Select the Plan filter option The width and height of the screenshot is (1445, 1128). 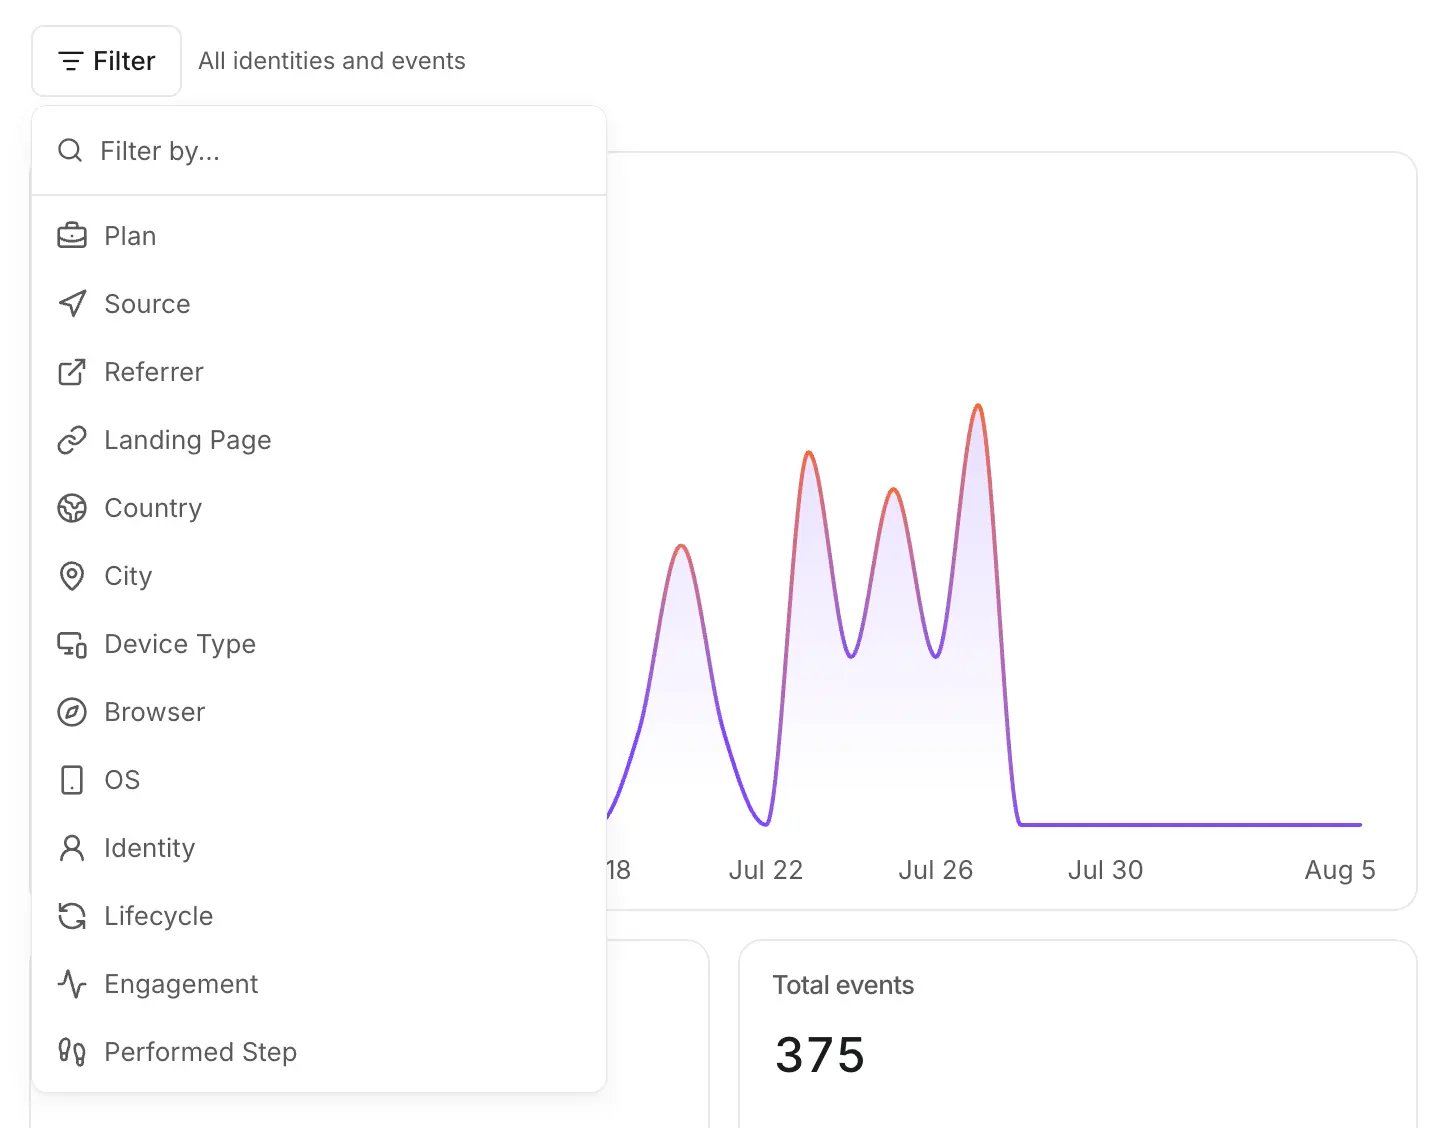(319, 236)
